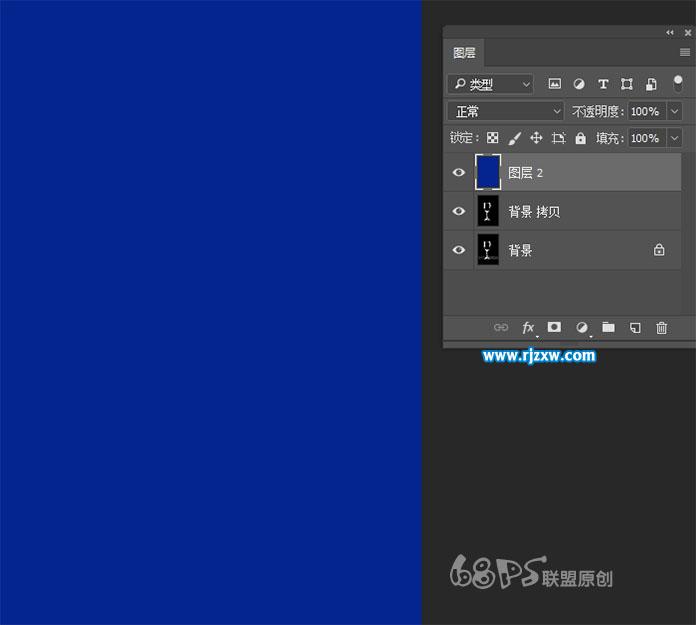Toggle the layer filtering on/off switch
696x625 pixels.
click(x=678, y=83)
